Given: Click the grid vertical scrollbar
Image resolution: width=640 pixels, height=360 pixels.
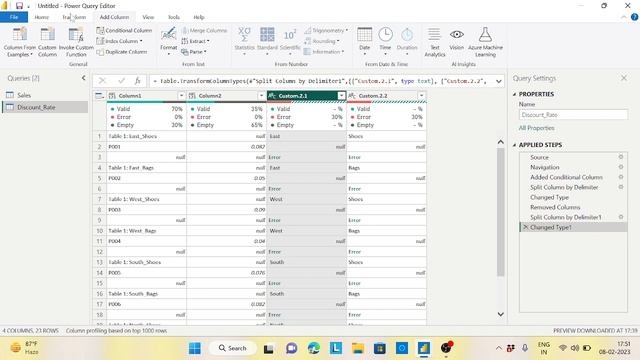Looking at the screenshot, I should point(500,212).
